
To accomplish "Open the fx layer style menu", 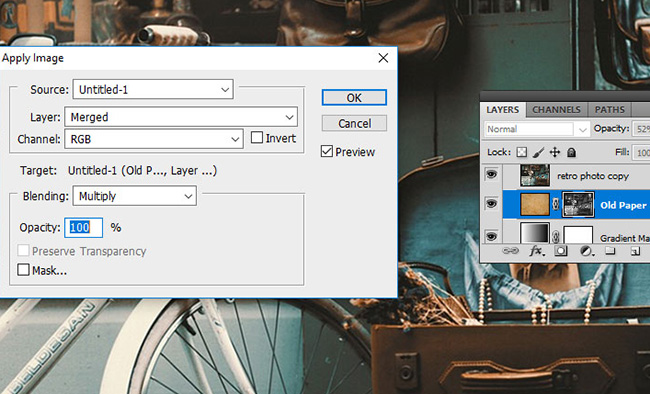I will pyautogui.click(x=536, y=251).
